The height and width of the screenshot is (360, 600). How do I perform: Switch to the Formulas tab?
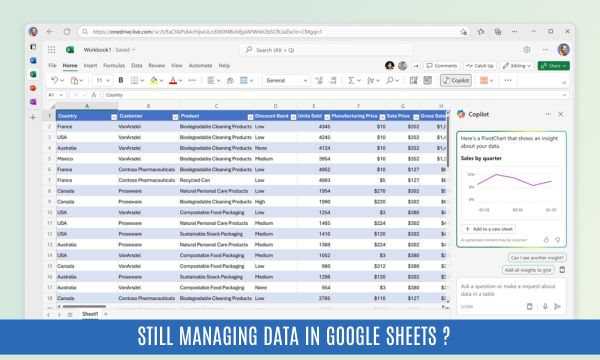114,65
